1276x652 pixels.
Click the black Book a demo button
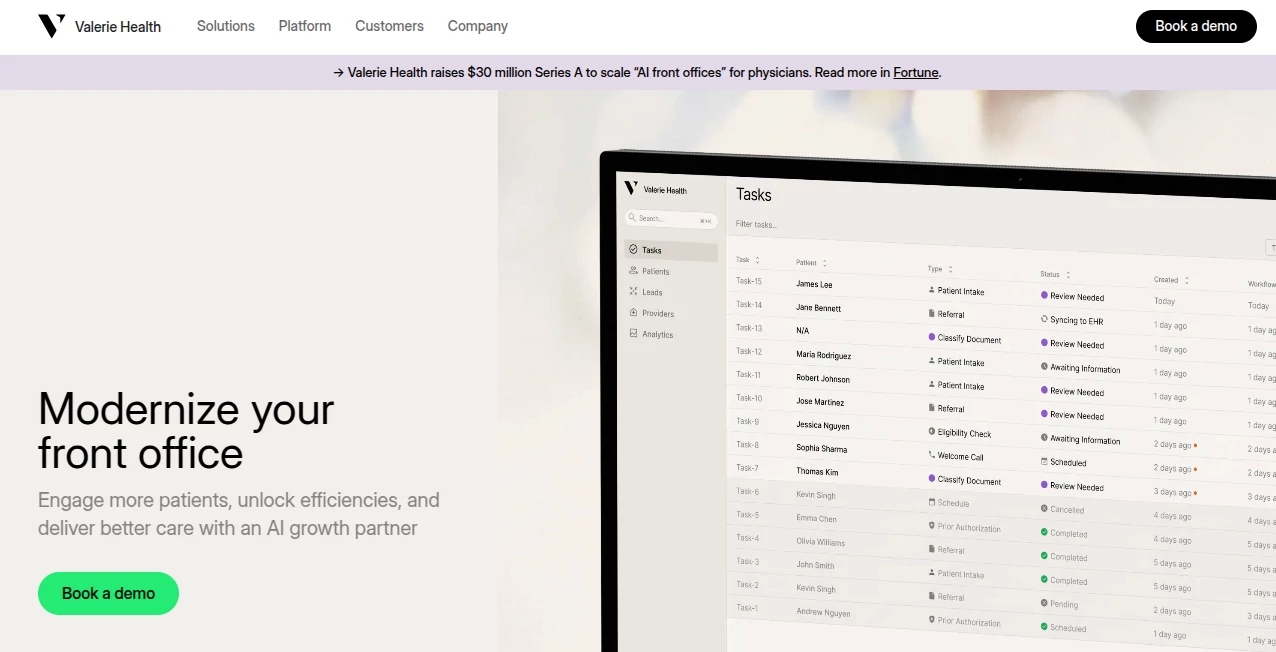point(1197,26)
